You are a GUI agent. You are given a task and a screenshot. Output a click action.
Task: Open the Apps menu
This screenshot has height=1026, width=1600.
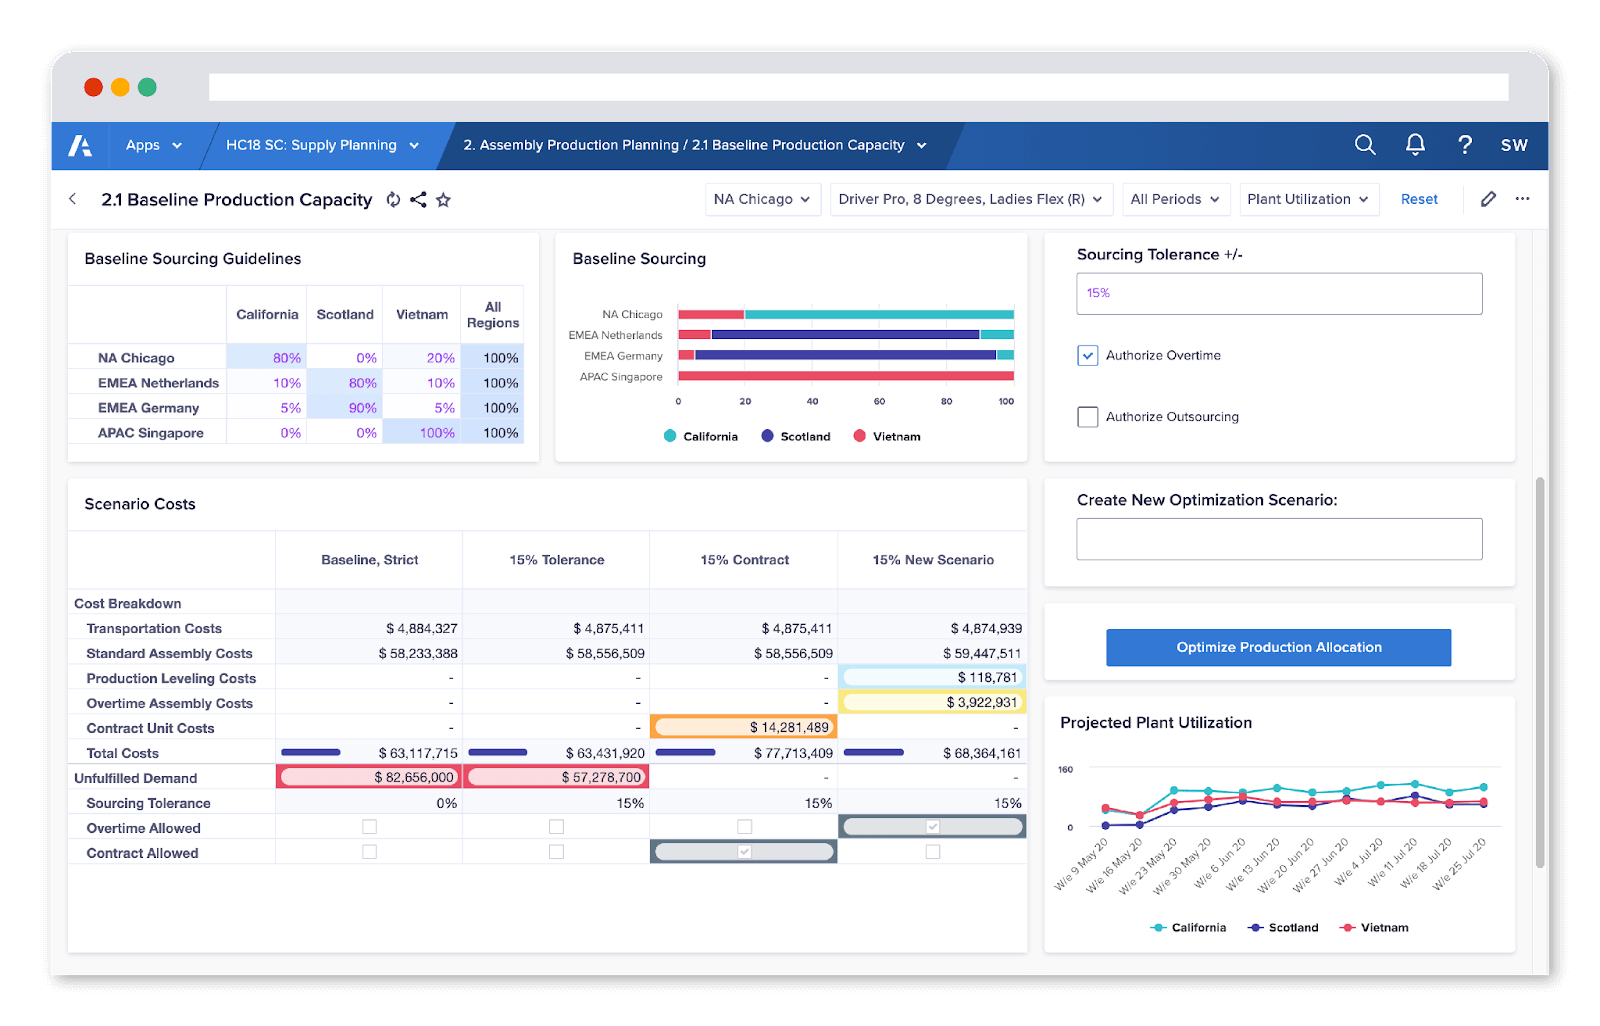[x=152, y=145]
